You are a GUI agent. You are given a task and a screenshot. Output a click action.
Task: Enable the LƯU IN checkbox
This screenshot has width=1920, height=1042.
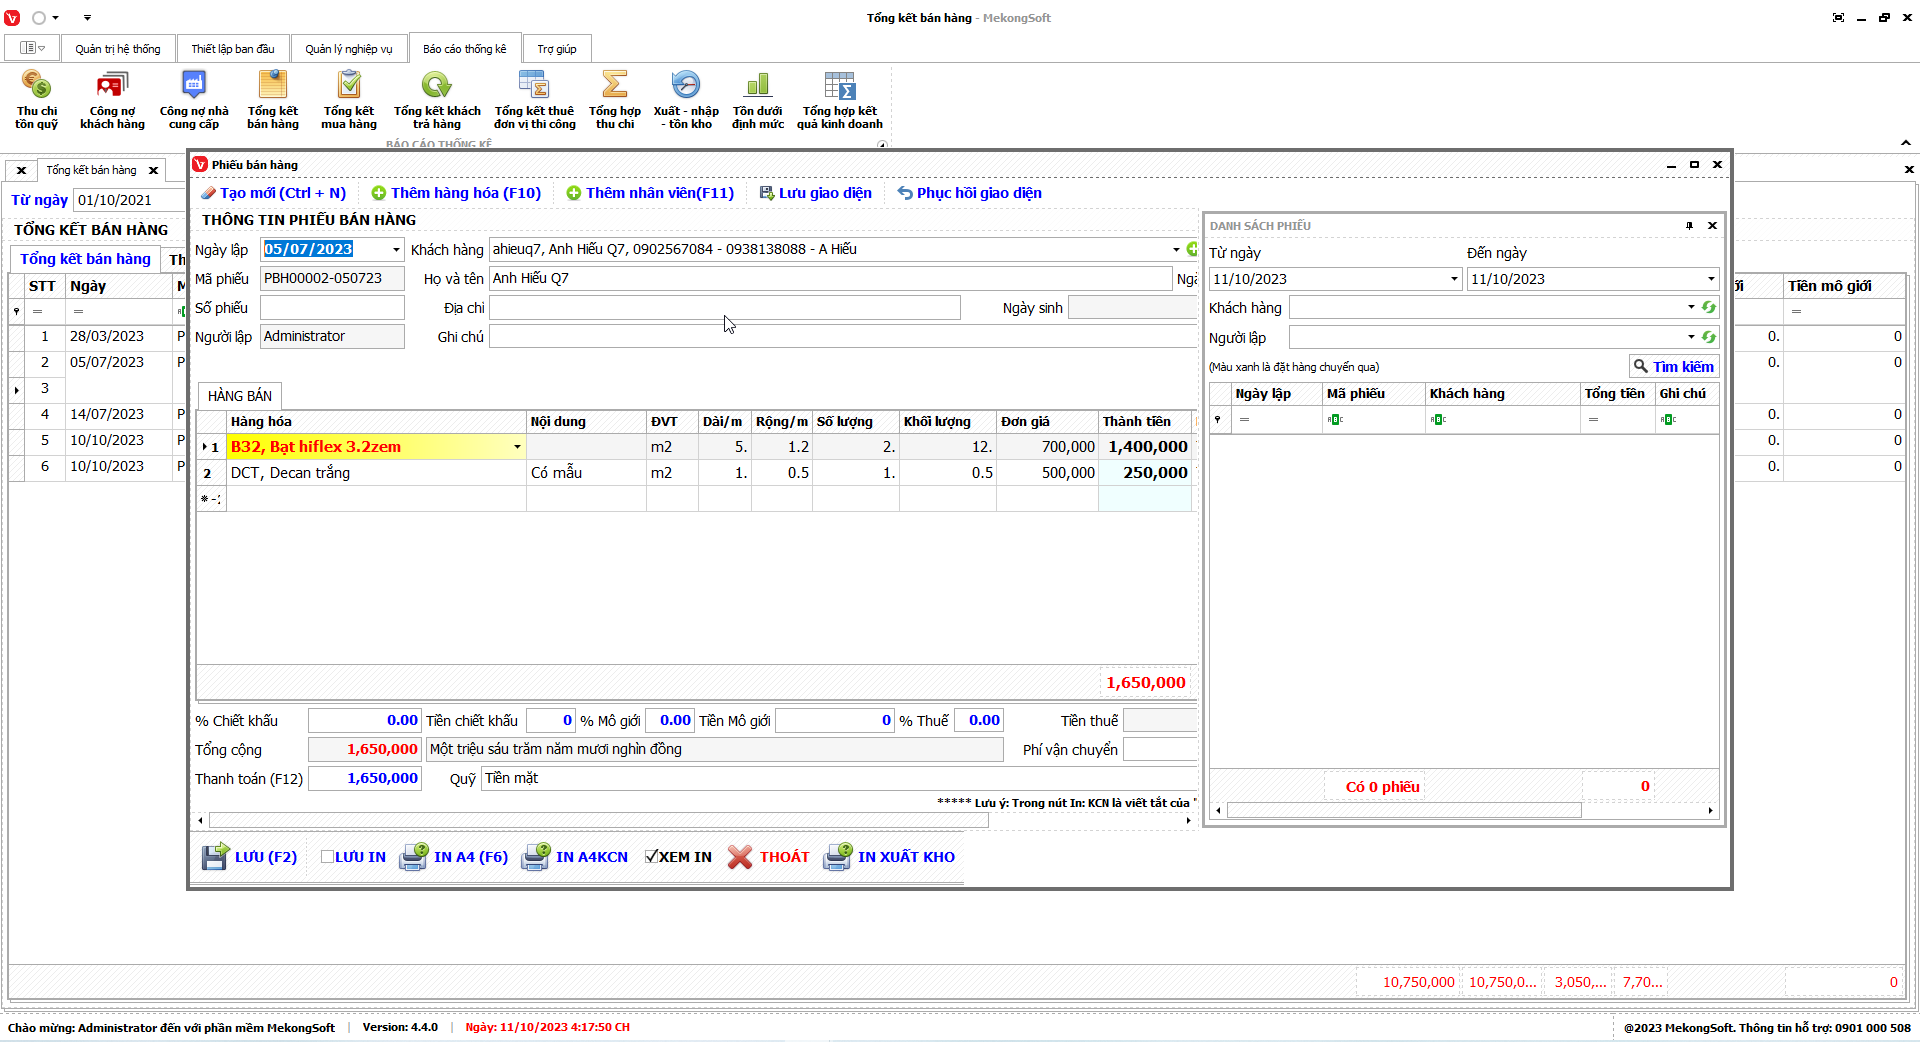click(x=327, y=857)
